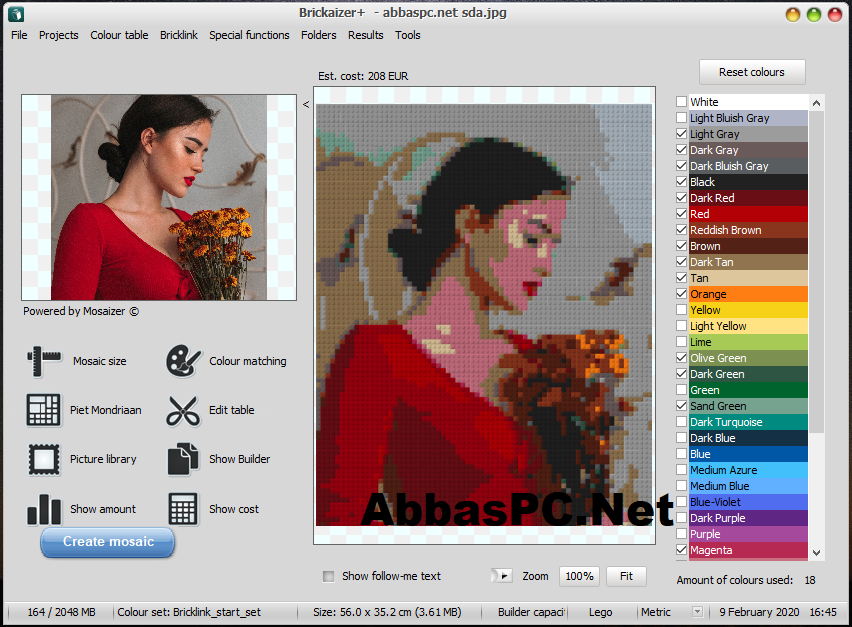Open the Piet Mondriaan grid icon
Image resolution: width=852 pixels, height=627 pixels.
coord(43,410)
